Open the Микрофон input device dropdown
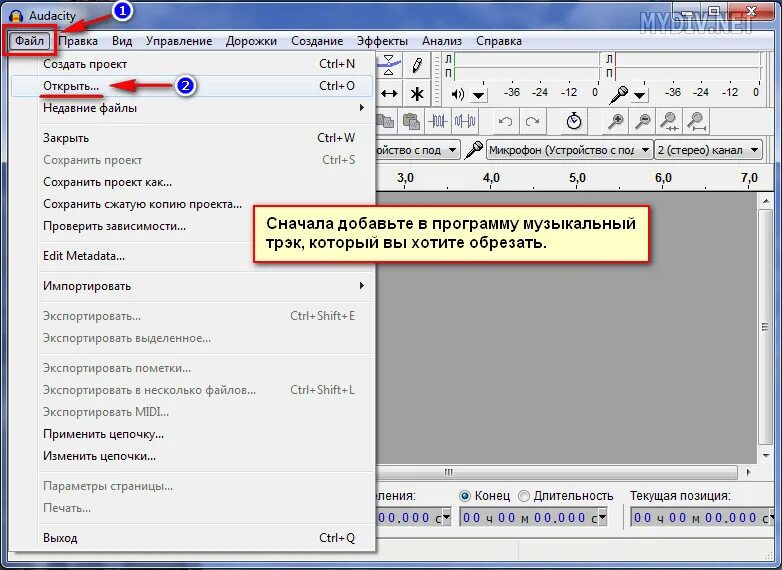 pyautogui.click(x=570, y=150)
